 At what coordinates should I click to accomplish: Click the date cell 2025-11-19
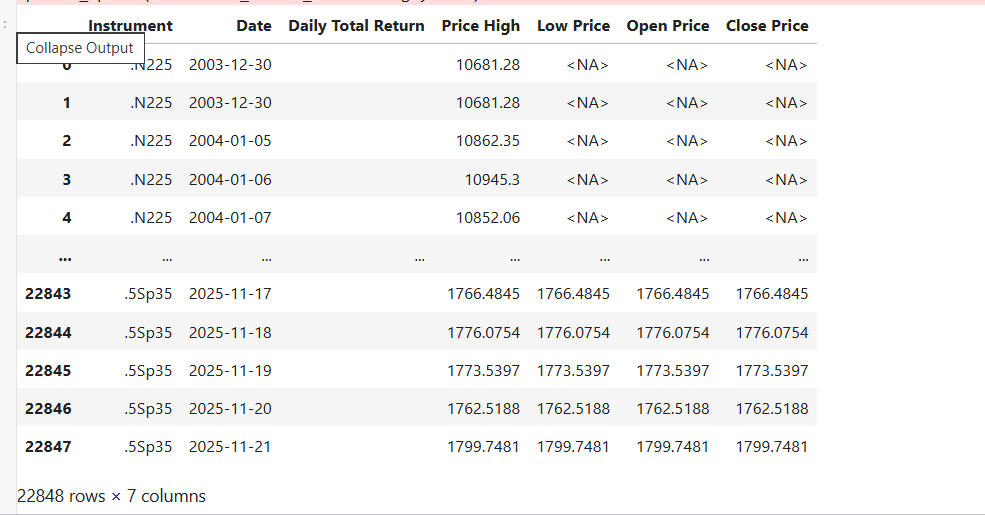coord(230,371)
